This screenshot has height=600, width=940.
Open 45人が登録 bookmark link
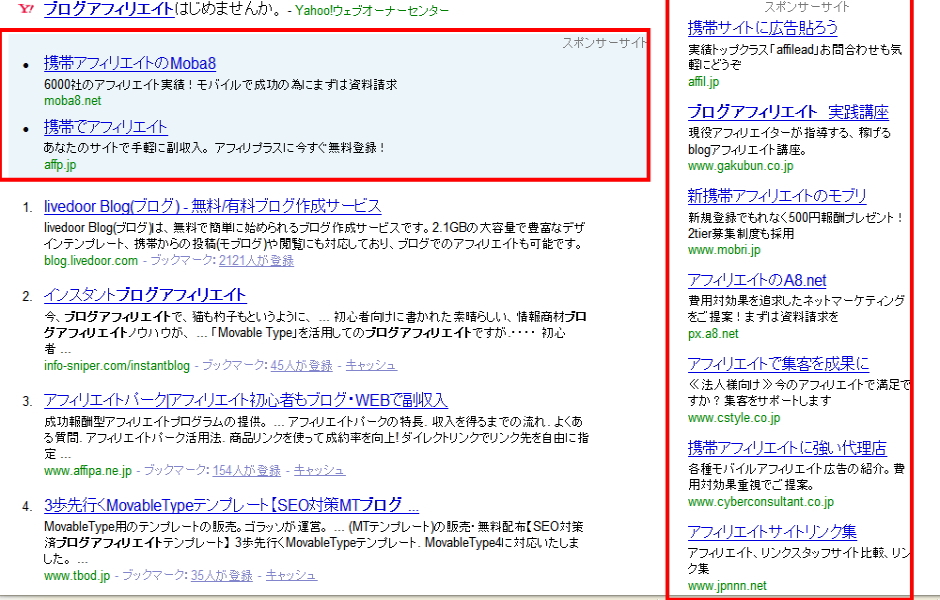coord(302,366)
